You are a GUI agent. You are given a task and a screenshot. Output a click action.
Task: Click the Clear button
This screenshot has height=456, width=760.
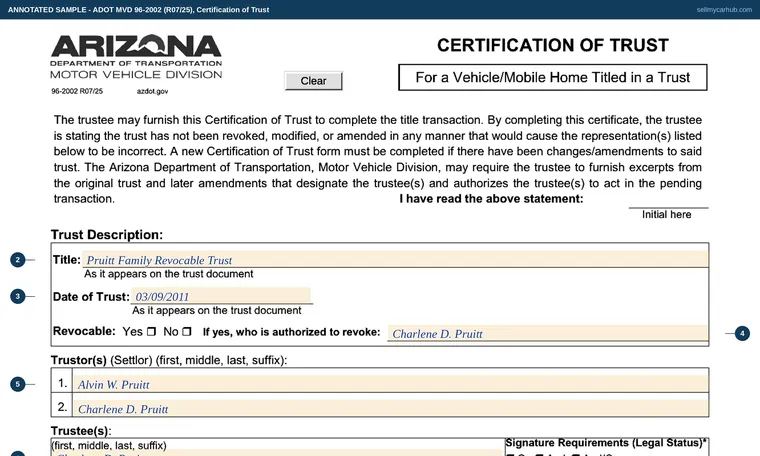pyautogui.click(x=314, y=81)
